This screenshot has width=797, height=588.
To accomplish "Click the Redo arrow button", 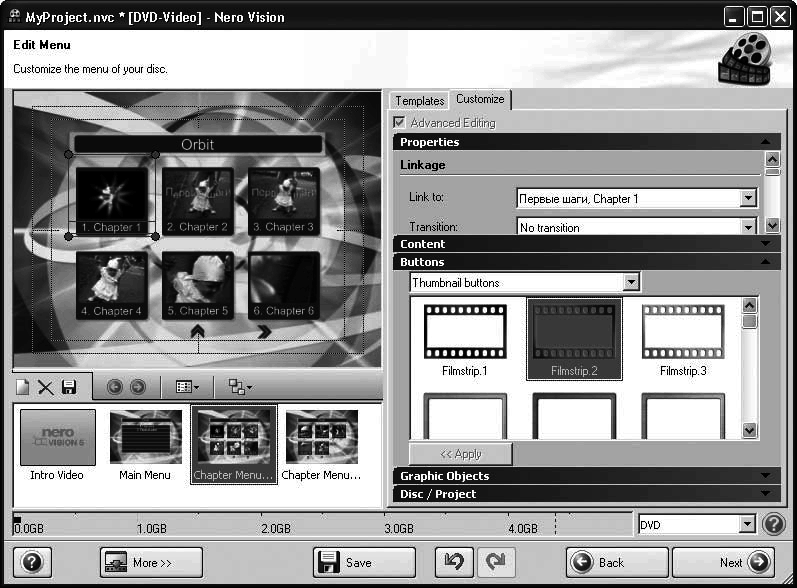I will click(x=495, y=562).
